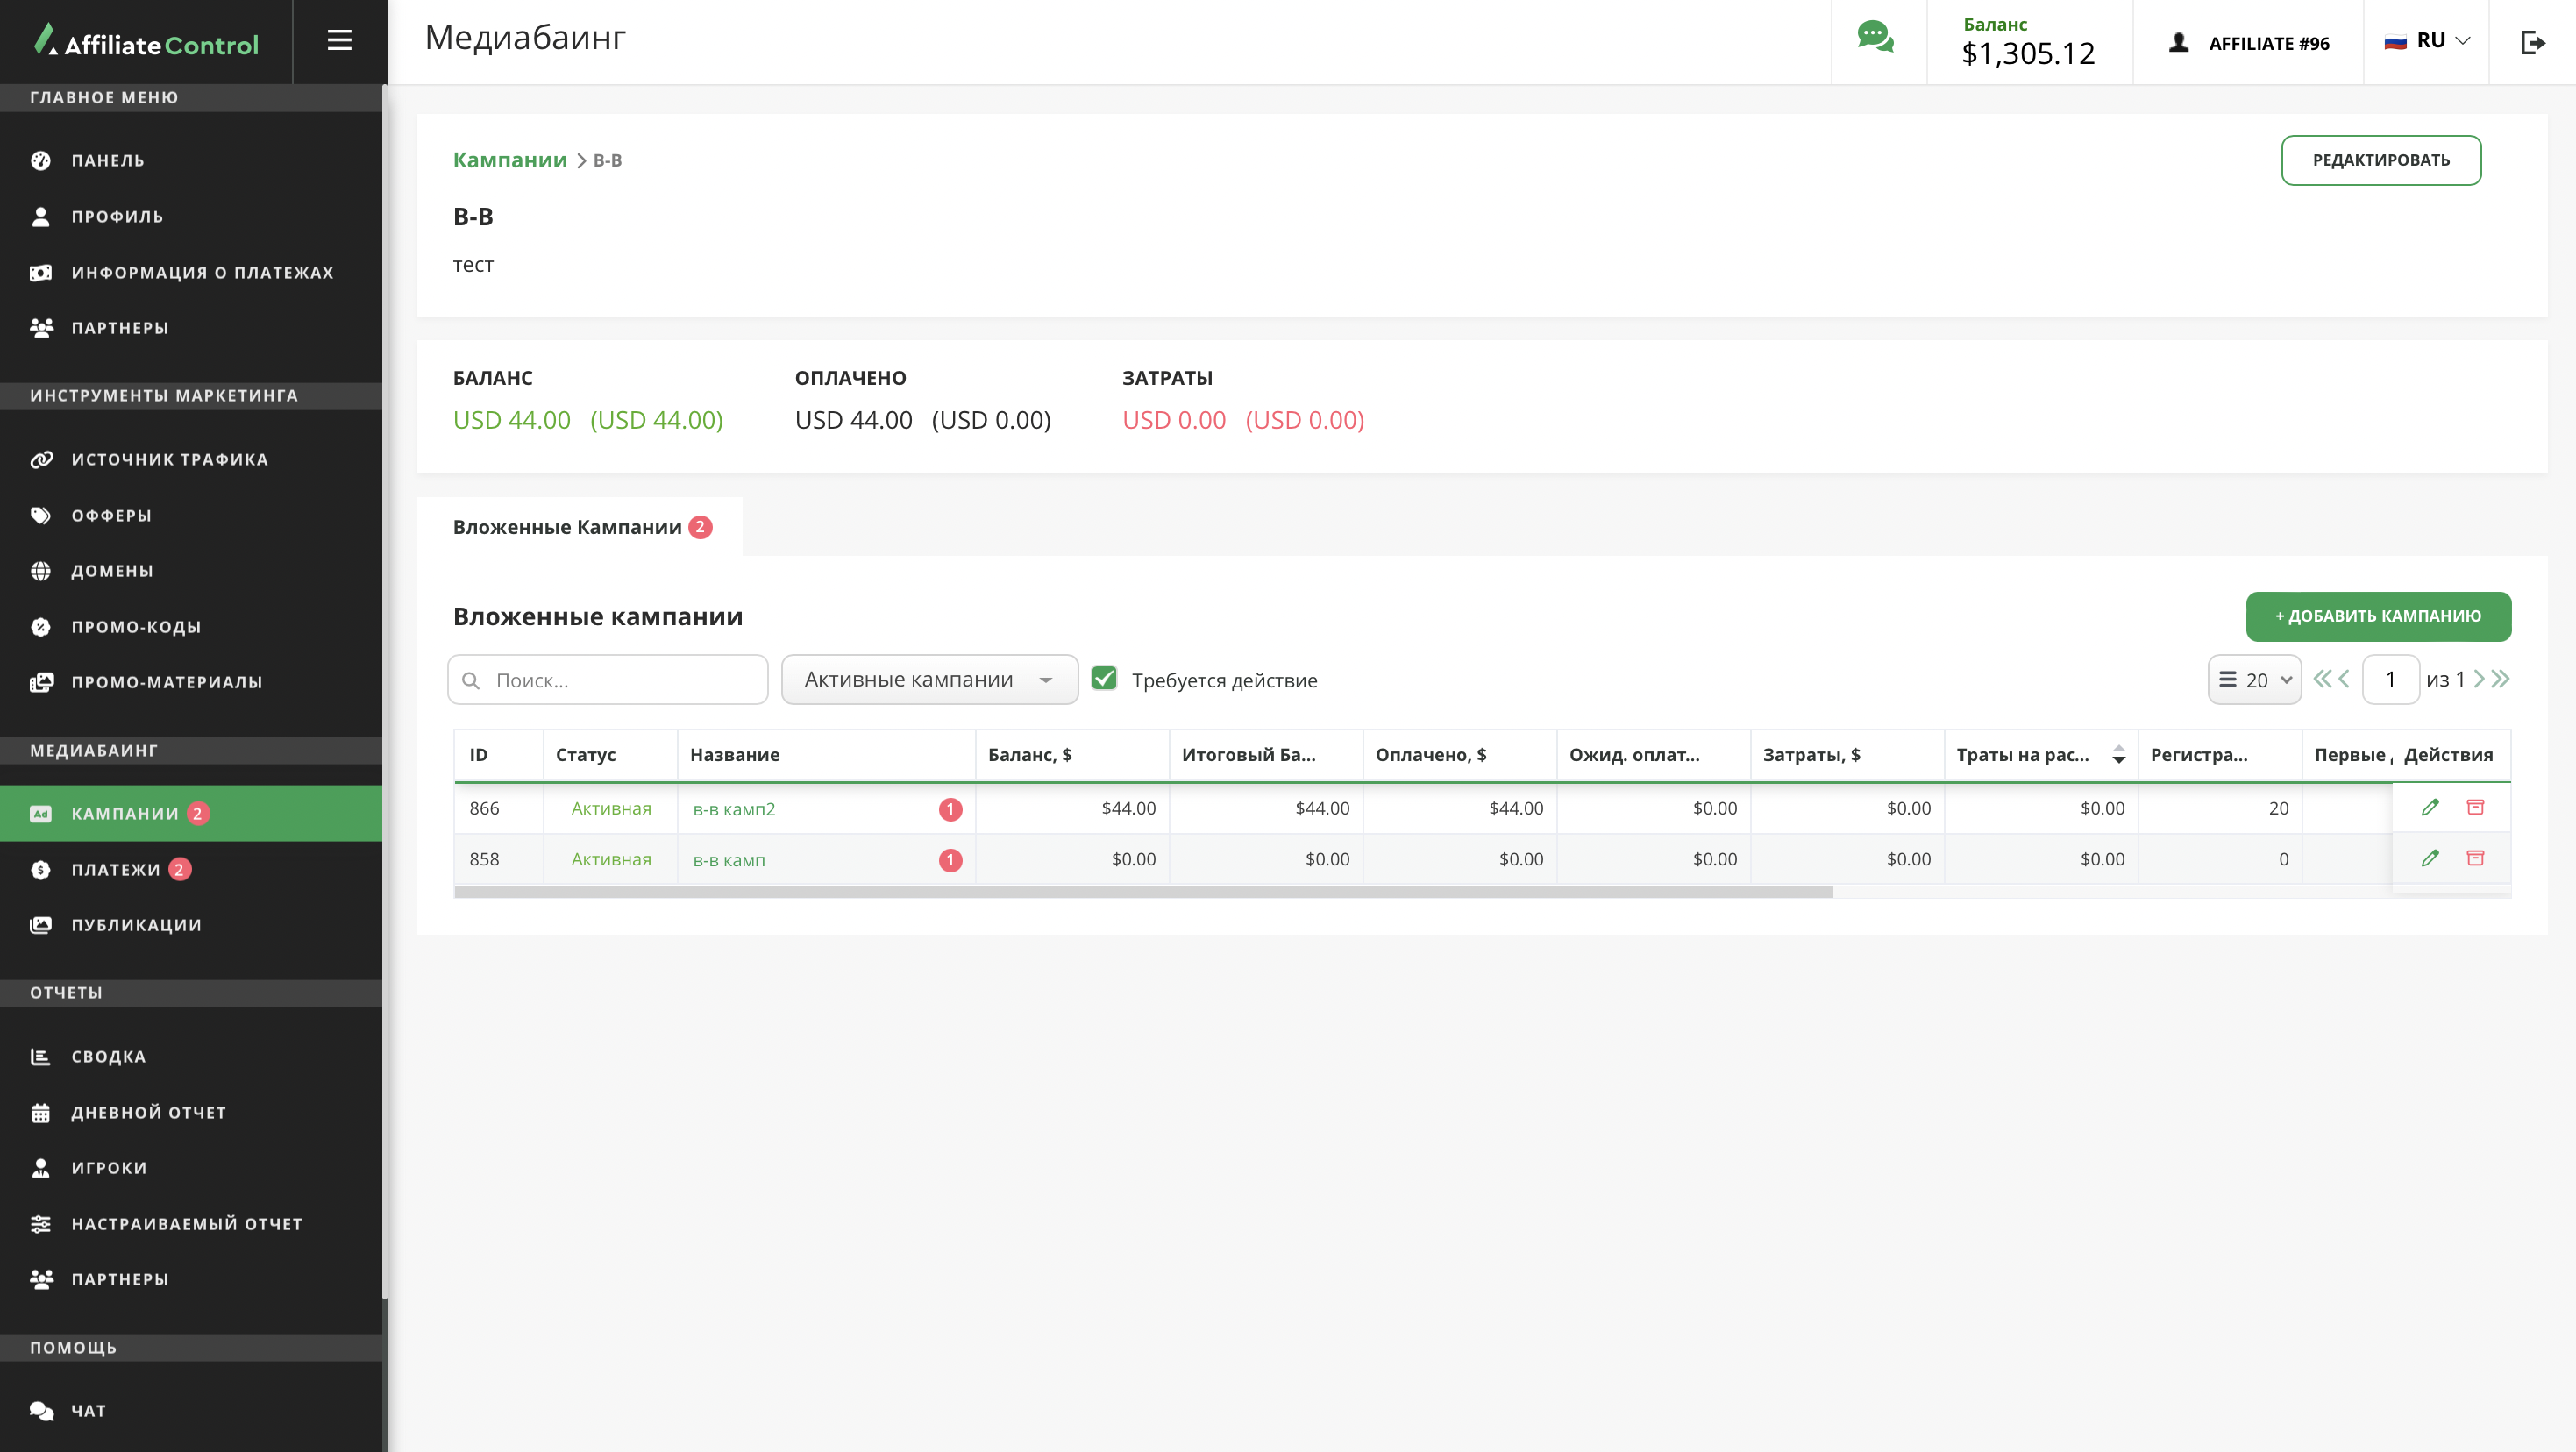Screen dimensions: 2576x1452
Task: Click the edit pencil icon for campaign 858
Action: click(x=2430, y=858)
